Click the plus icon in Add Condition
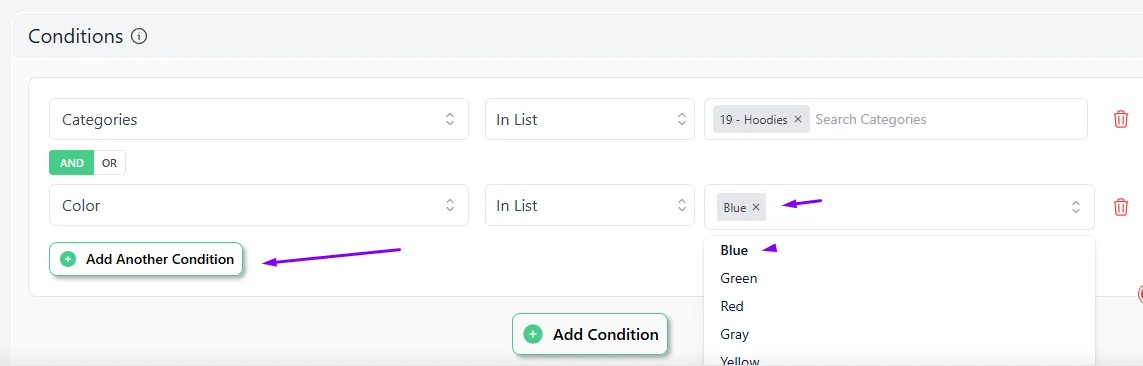Screen dimensions: 1143x366 coord(533,334)
